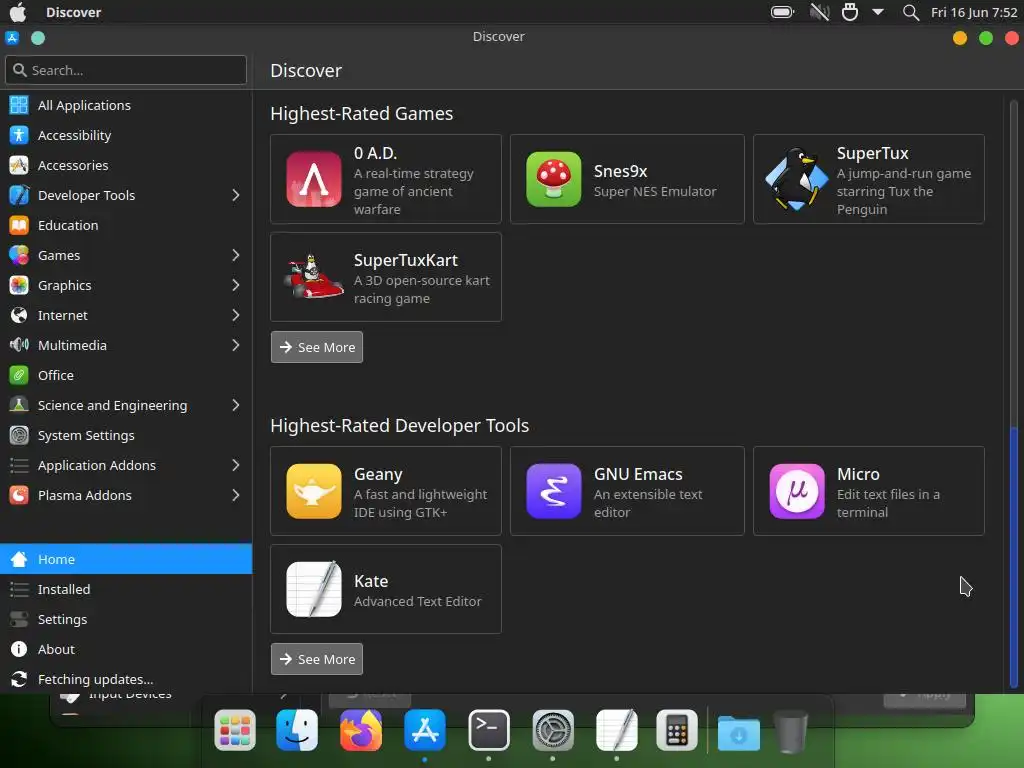
Task: Click the Discover menu in top bar
Action: point(73,12)
